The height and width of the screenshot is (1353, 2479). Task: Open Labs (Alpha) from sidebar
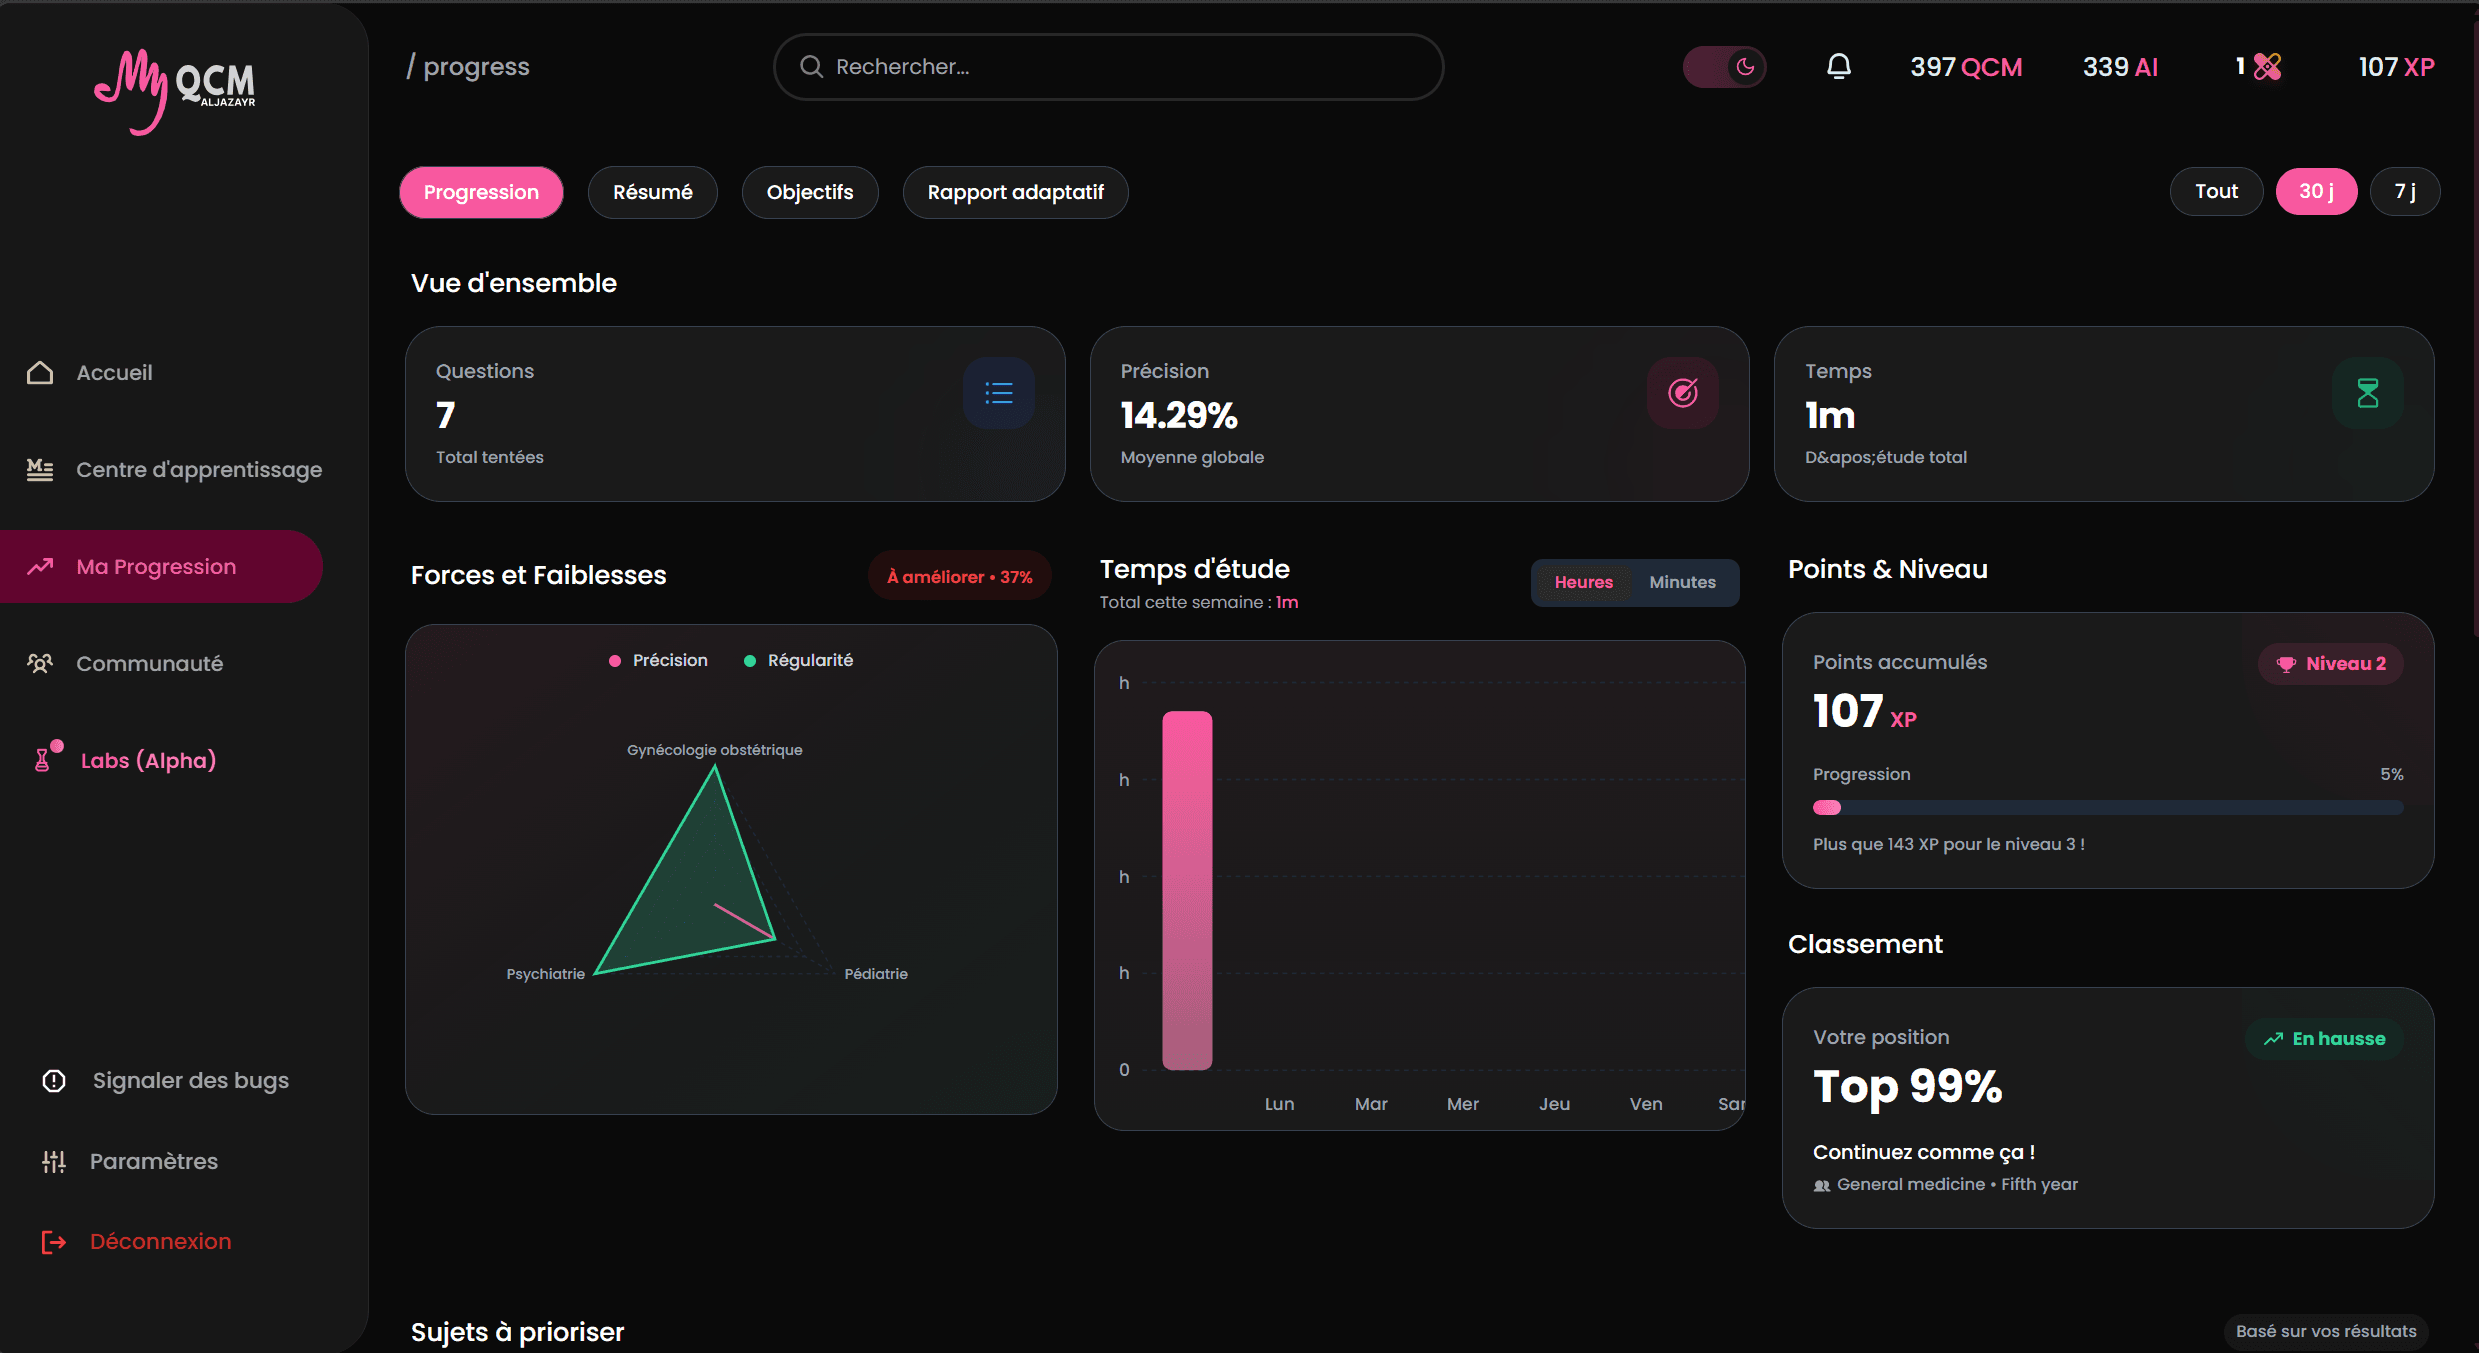[x=147, y=760]
